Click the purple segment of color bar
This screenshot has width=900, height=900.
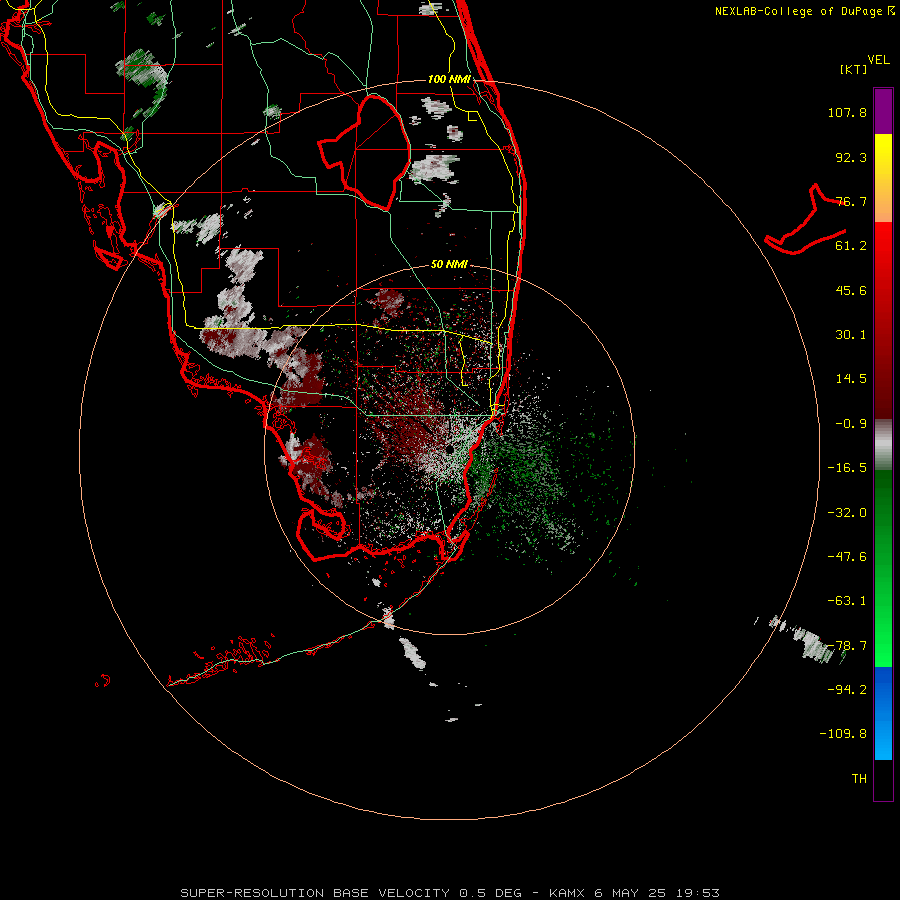pos(883,111)
